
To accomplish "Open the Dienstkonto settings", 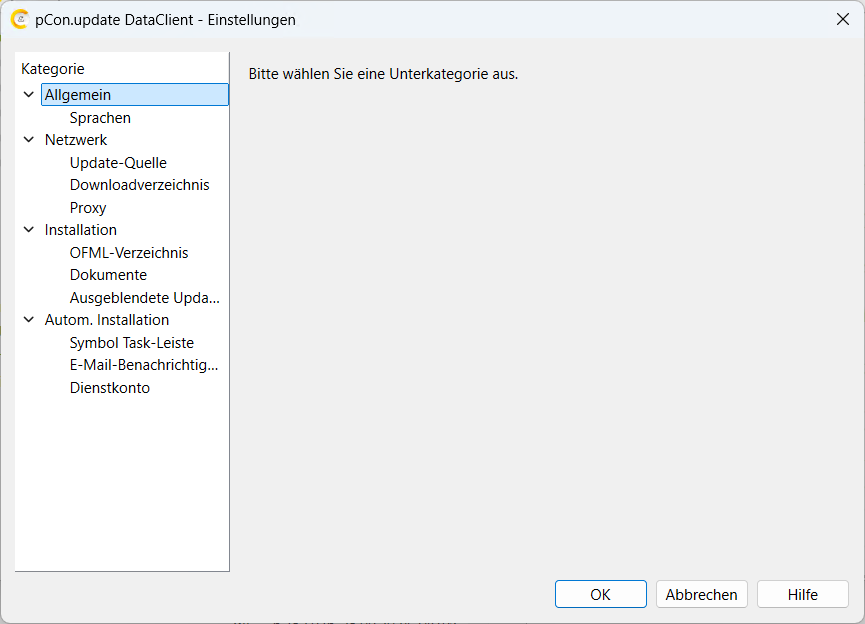I will tap(109, 388).
